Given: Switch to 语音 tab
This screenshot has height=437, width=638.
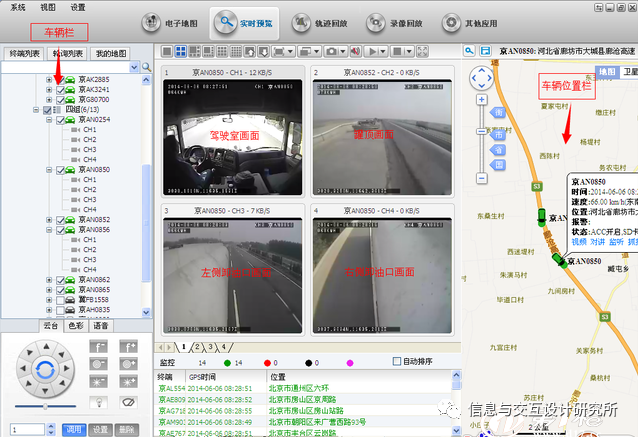Looking at the screenshot, I should tap(101, 326).
